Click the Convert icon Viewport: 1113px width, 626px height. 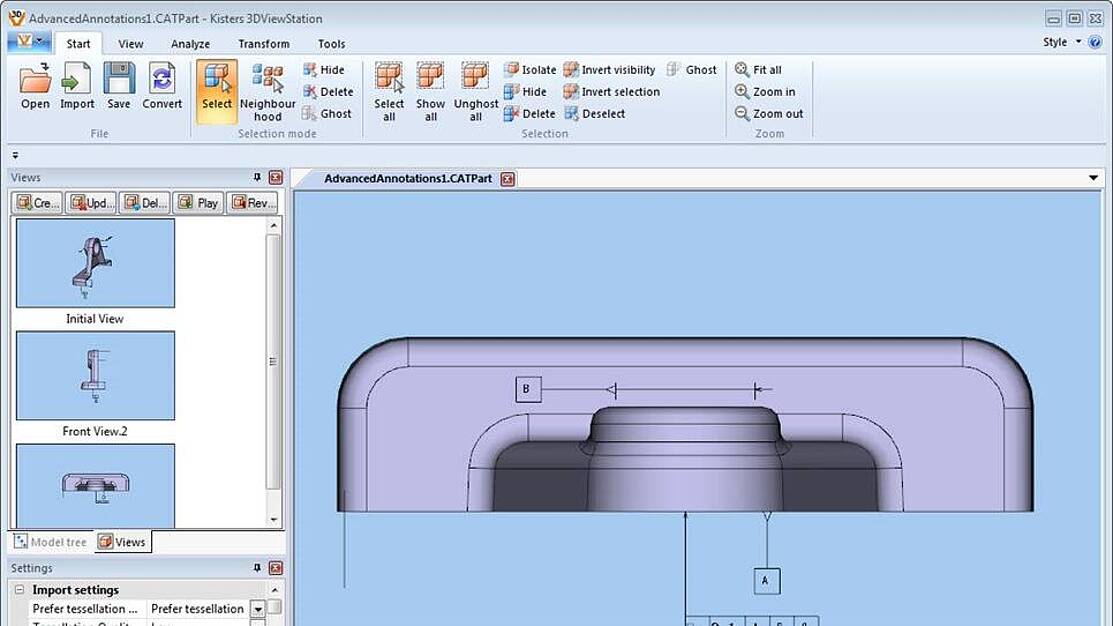[162, 86]
